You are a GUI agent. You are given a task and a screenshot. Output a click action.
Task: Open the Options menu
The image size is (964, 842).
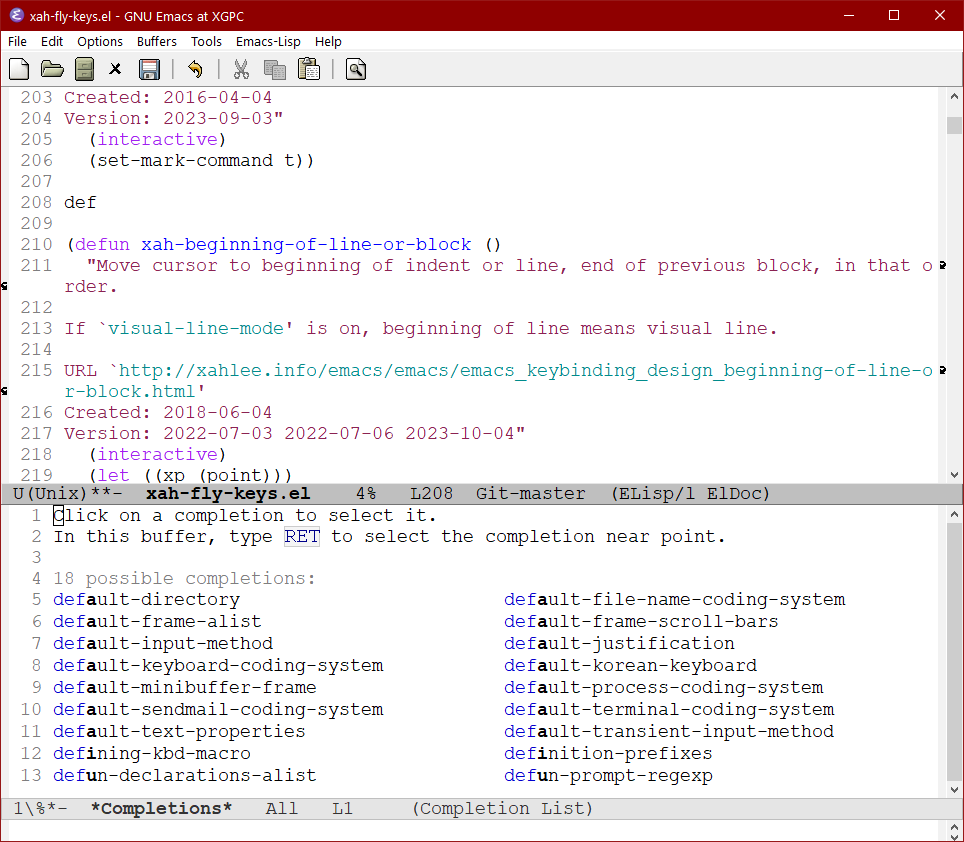coord(100,41)
